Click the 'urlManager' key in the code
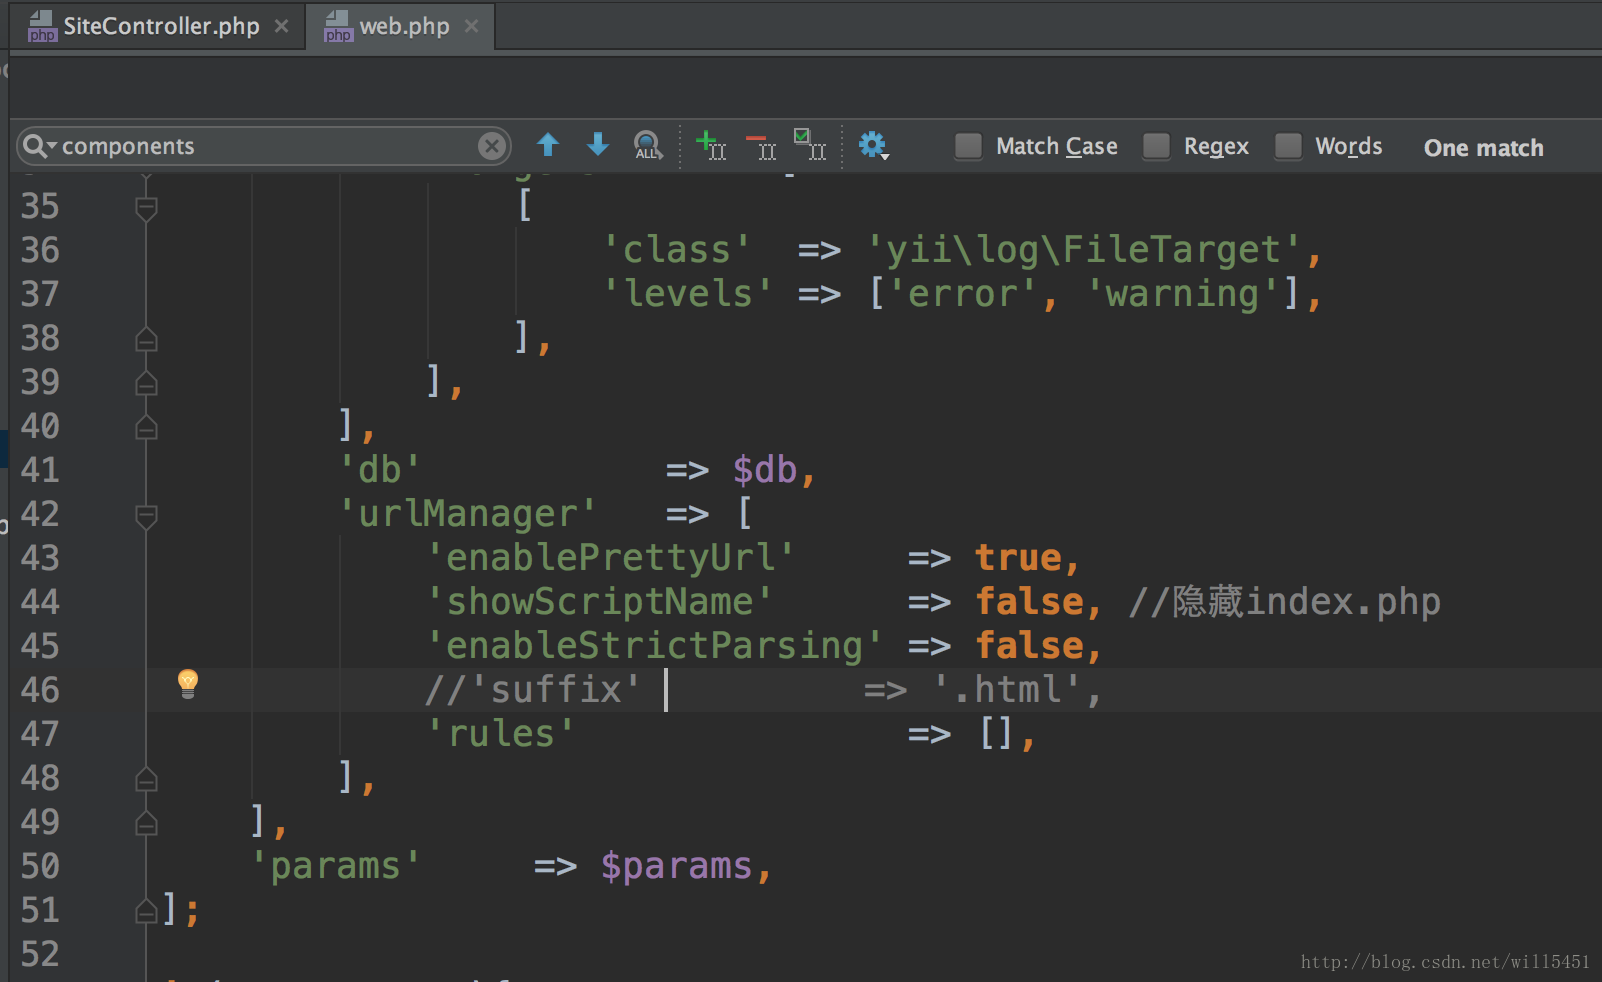Screen dimensions: 1602x982 tap(467, 514)
